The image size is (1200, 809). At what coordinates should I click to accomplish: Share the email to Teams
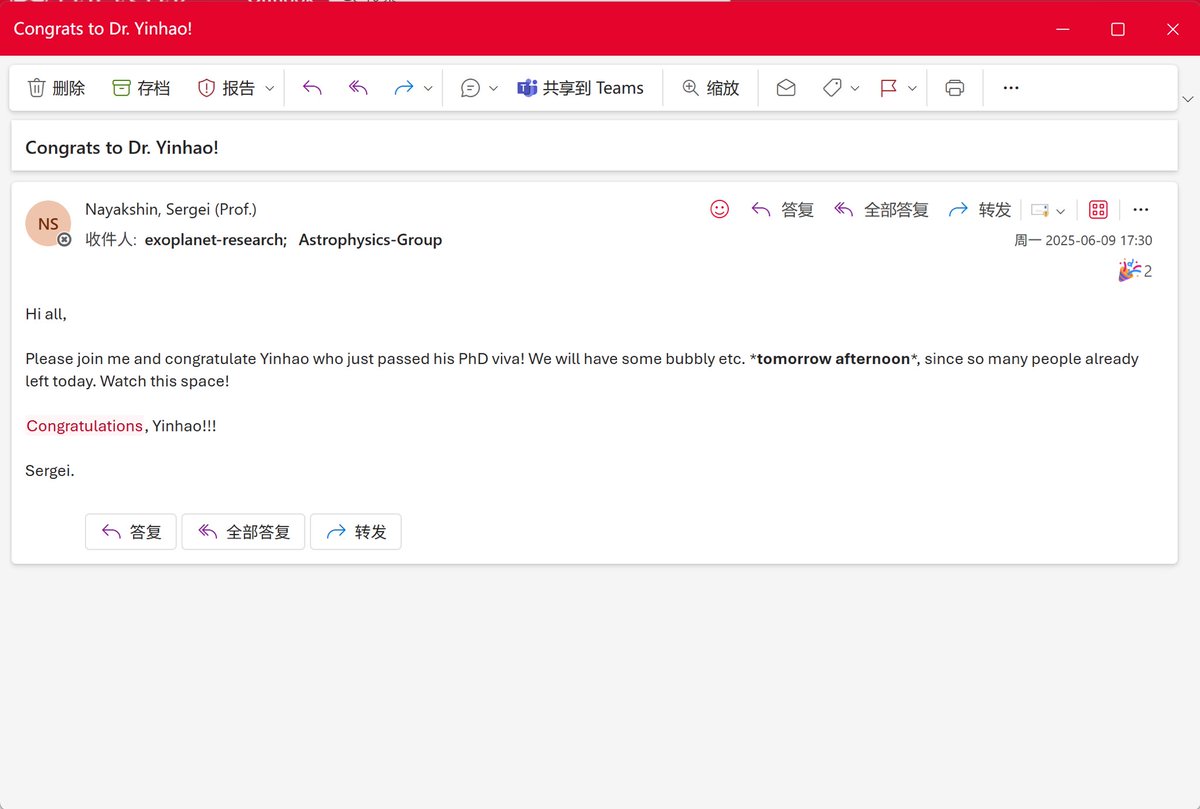583,87
